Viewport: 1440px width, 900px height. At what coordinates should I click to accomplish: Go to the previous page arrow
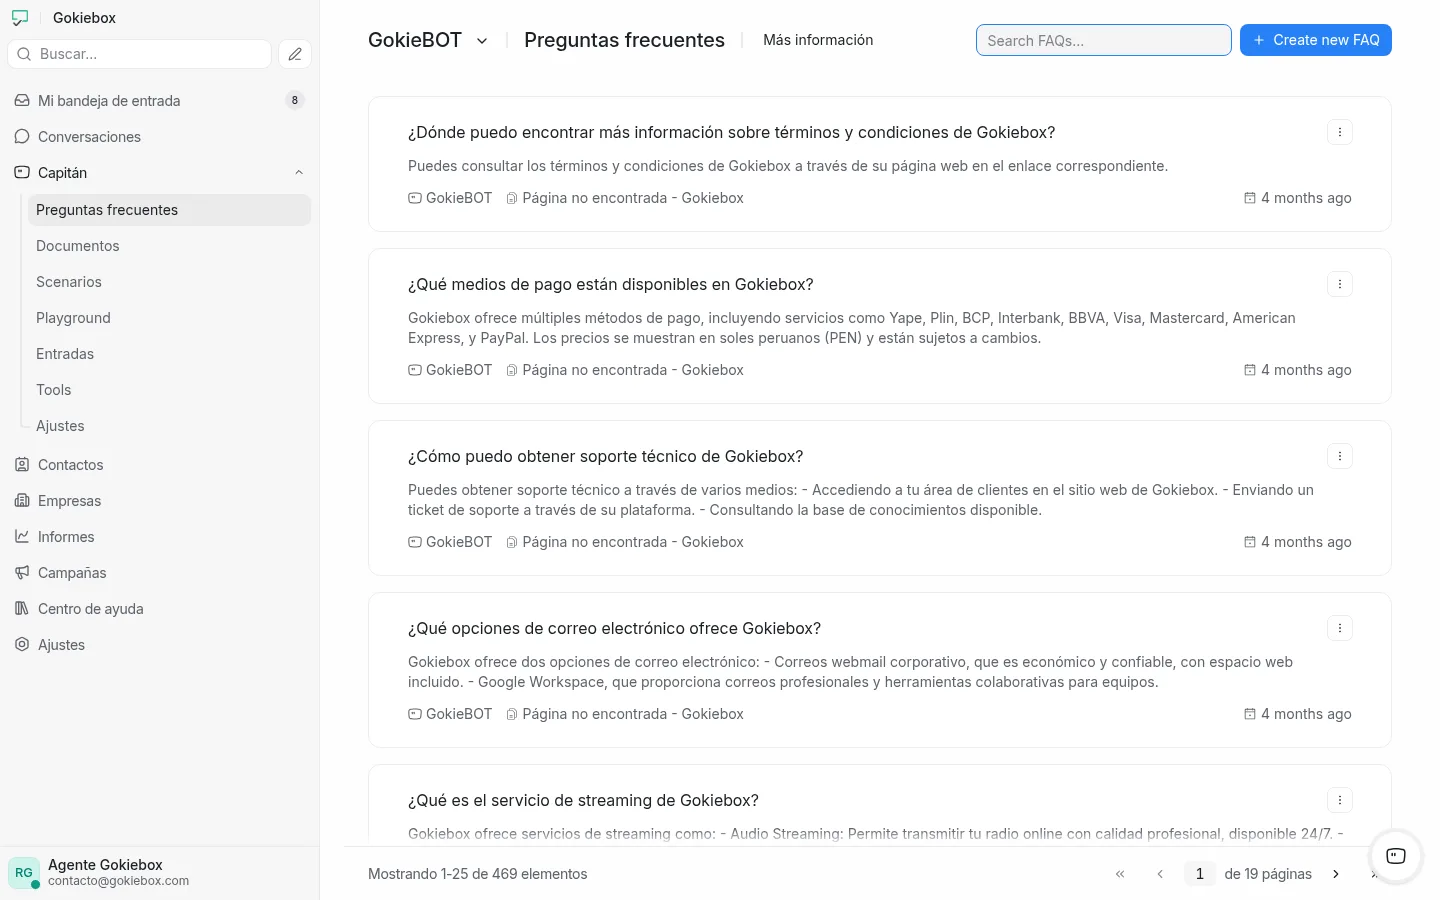pyautogui.click(x=1160, y=874)
